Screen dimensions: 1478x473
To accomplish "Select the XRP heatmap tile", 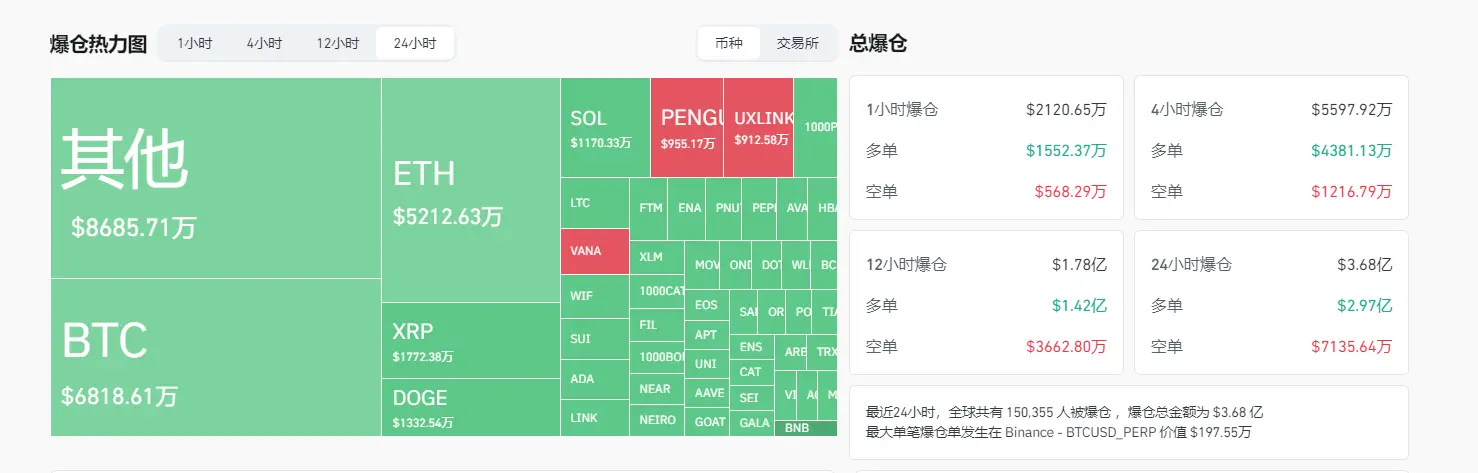I will [470, 340].
